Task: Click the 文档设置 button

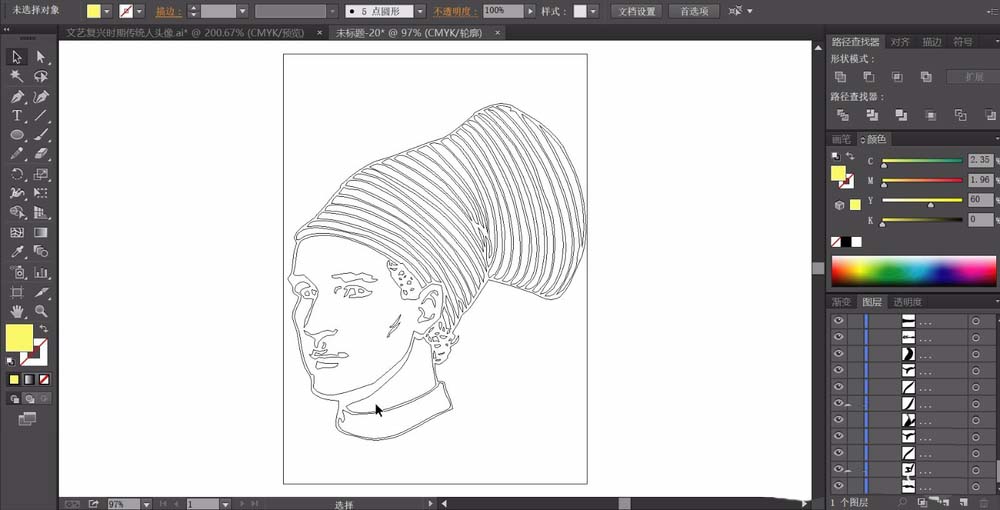Action: pos(637,11)
